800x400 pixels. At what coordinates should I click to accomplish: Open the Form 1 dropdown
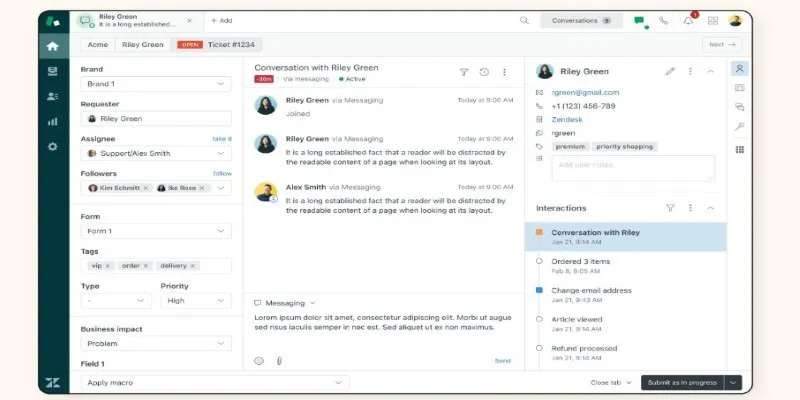tap(156, 231)
